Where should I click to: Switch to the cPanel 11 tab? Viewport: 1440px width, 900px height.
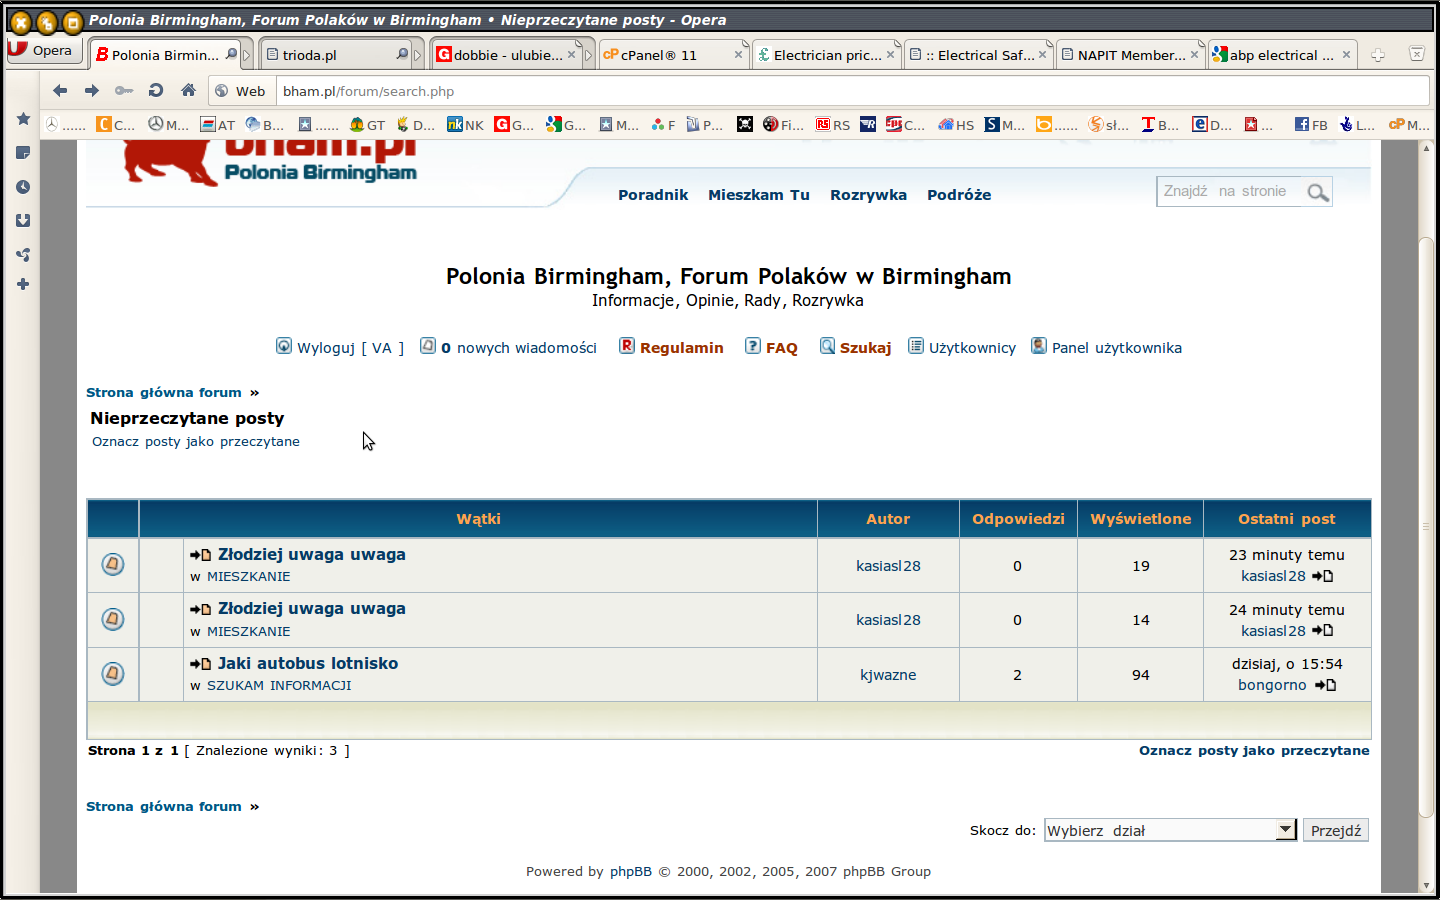pyautogui.click(x=658, y=55)
